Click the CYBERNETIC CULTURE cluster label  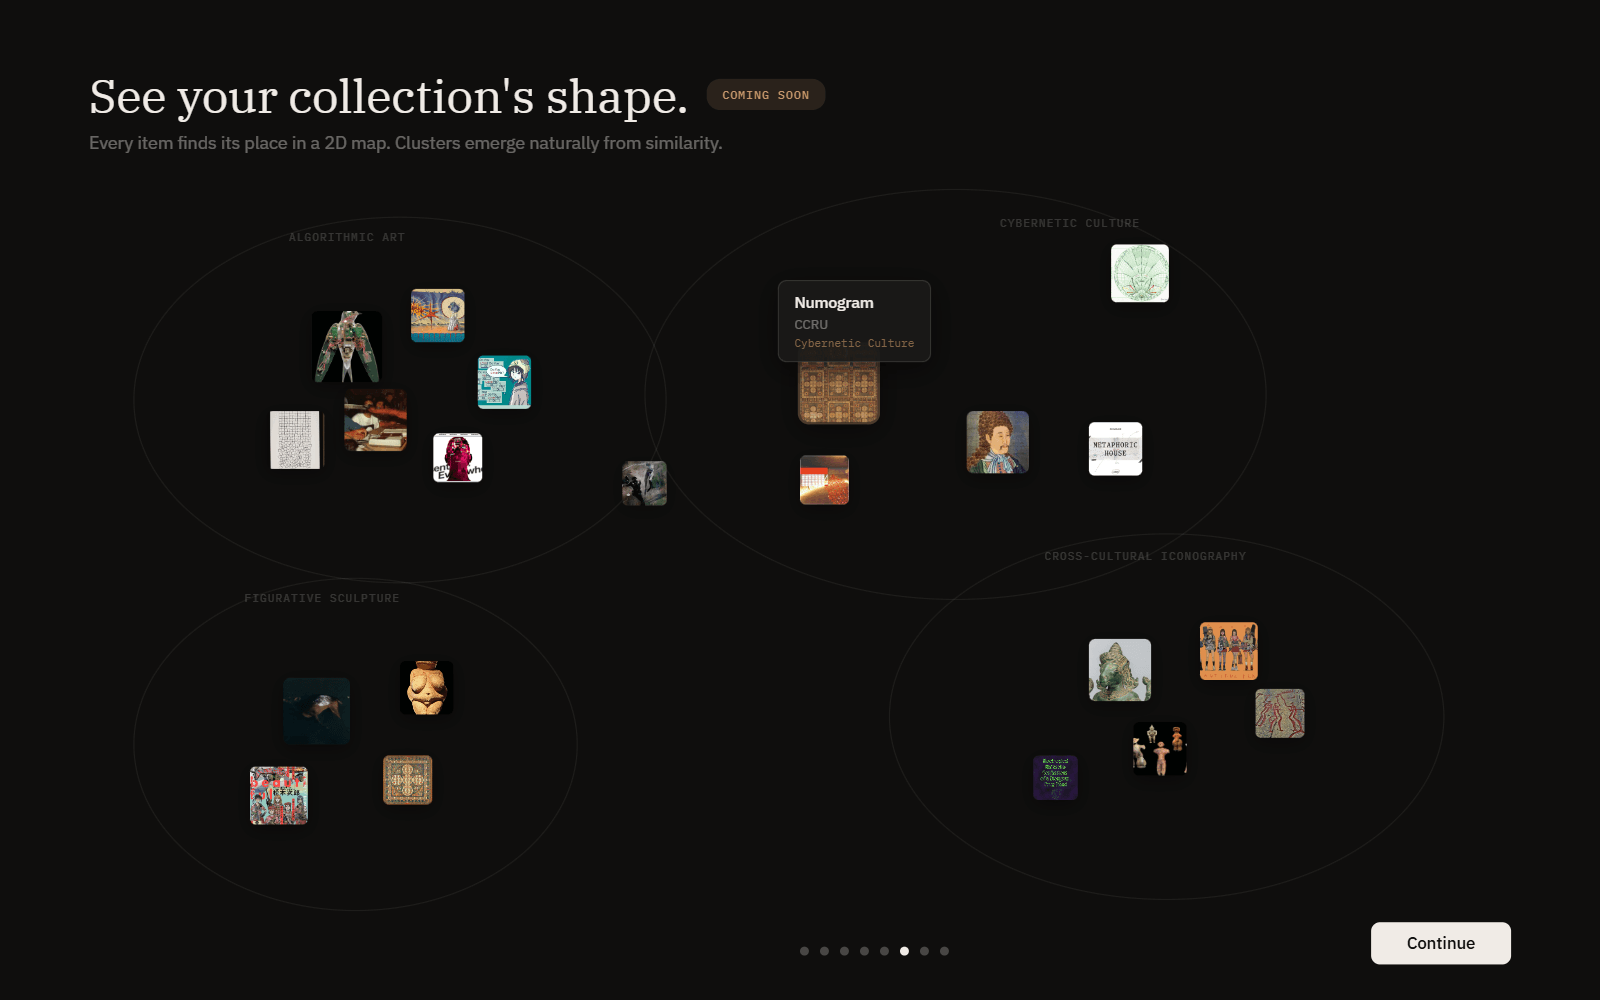(x=1069, y=223)
